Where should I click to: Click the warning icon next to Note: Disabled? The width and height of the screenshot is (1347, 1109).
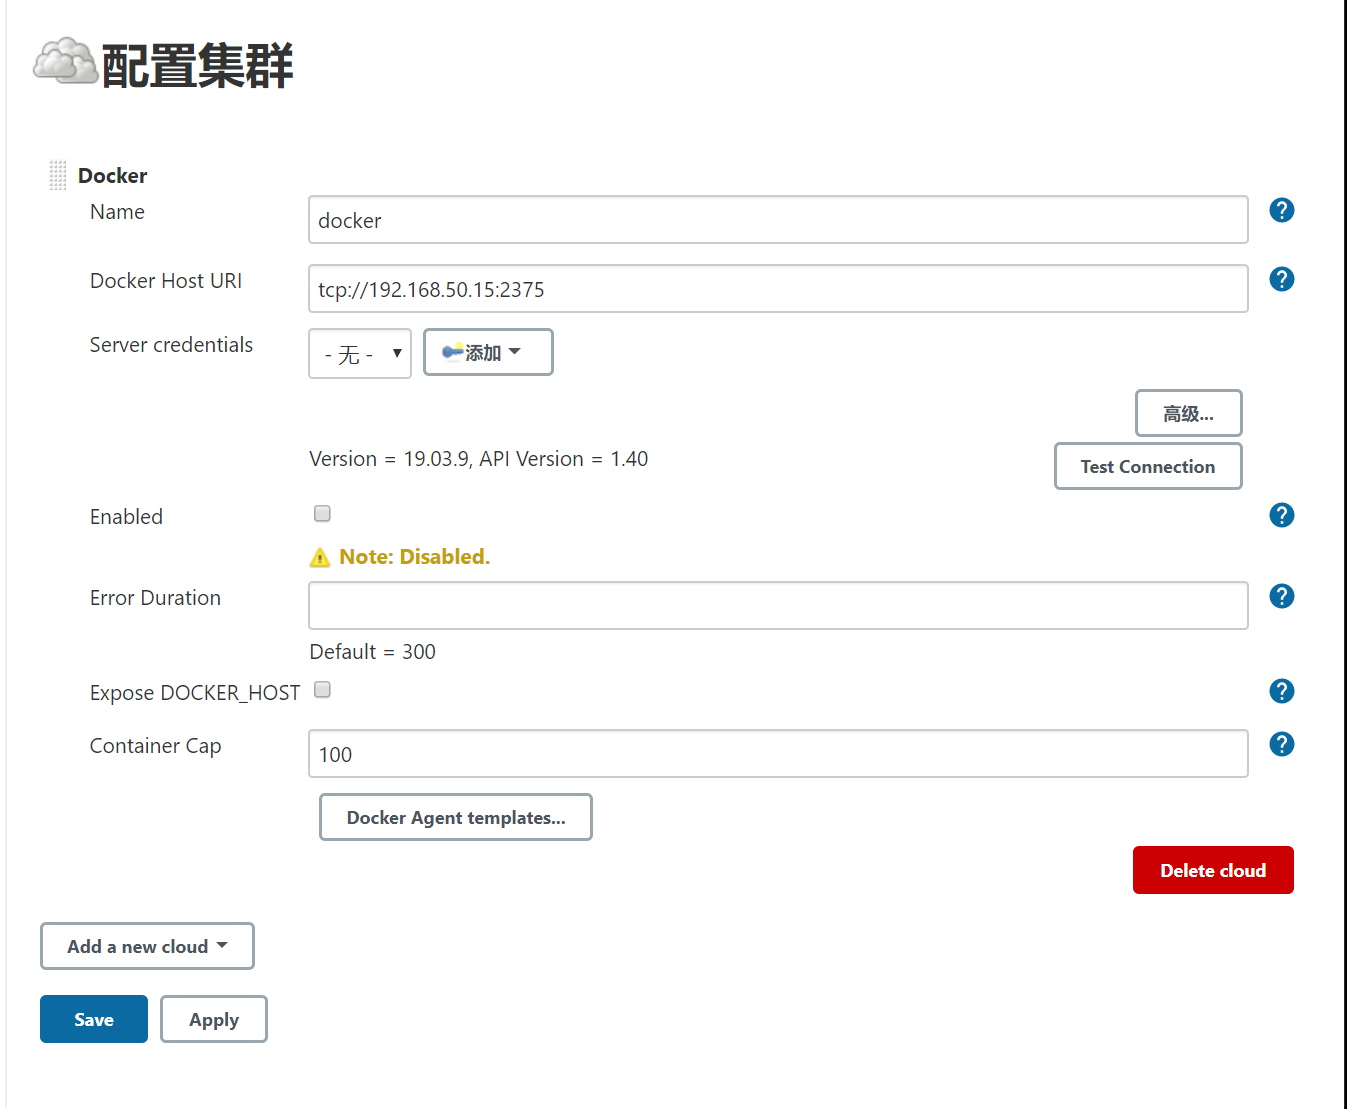(320, 557)
